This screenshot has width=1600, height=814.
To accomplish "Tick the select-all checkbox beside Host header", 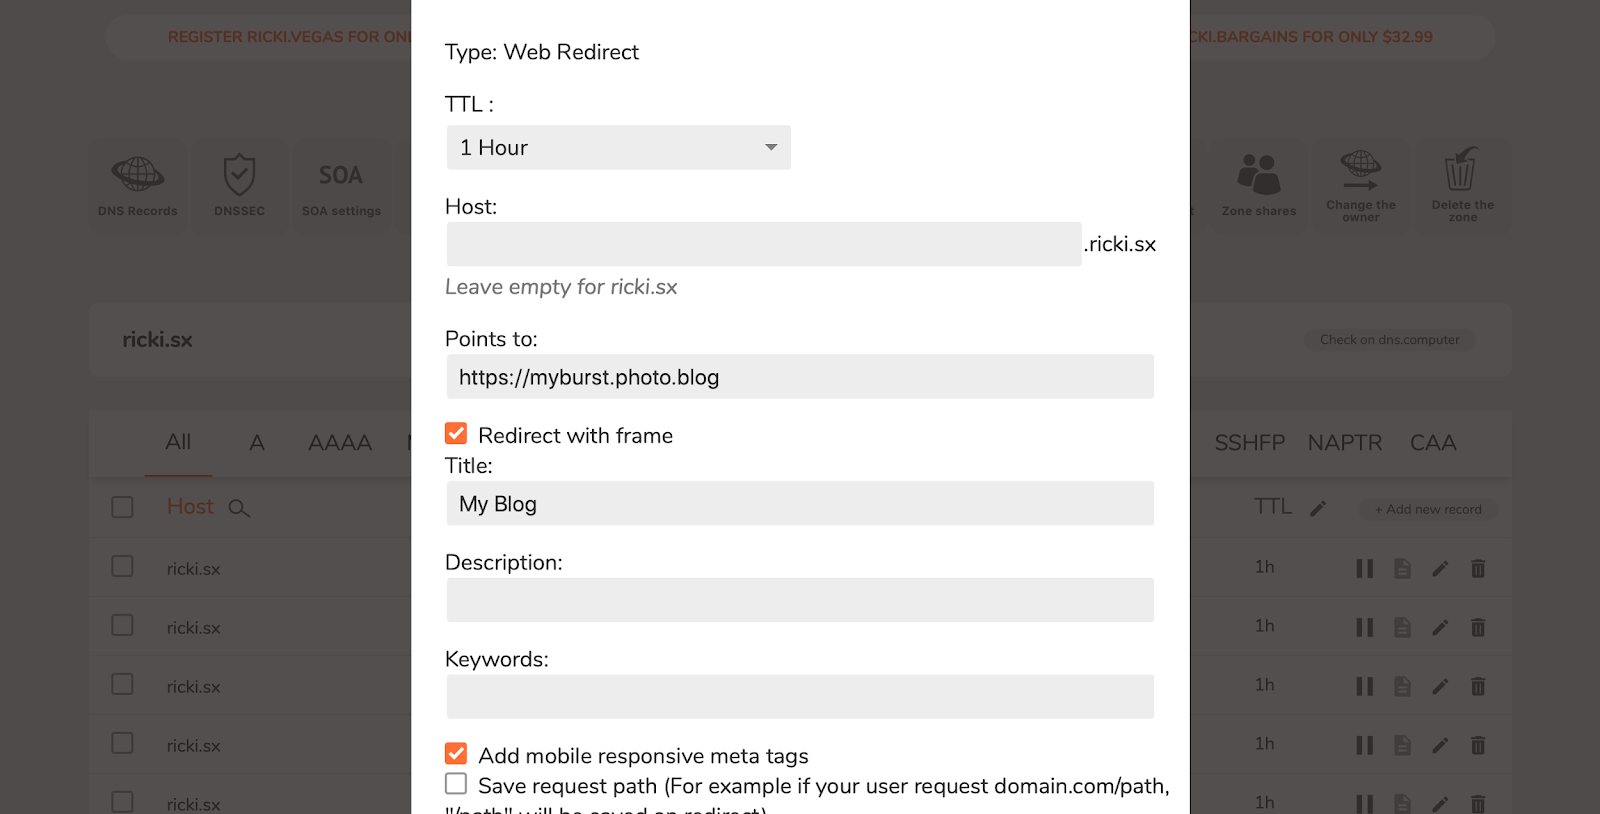I will [x=123, y=507].
